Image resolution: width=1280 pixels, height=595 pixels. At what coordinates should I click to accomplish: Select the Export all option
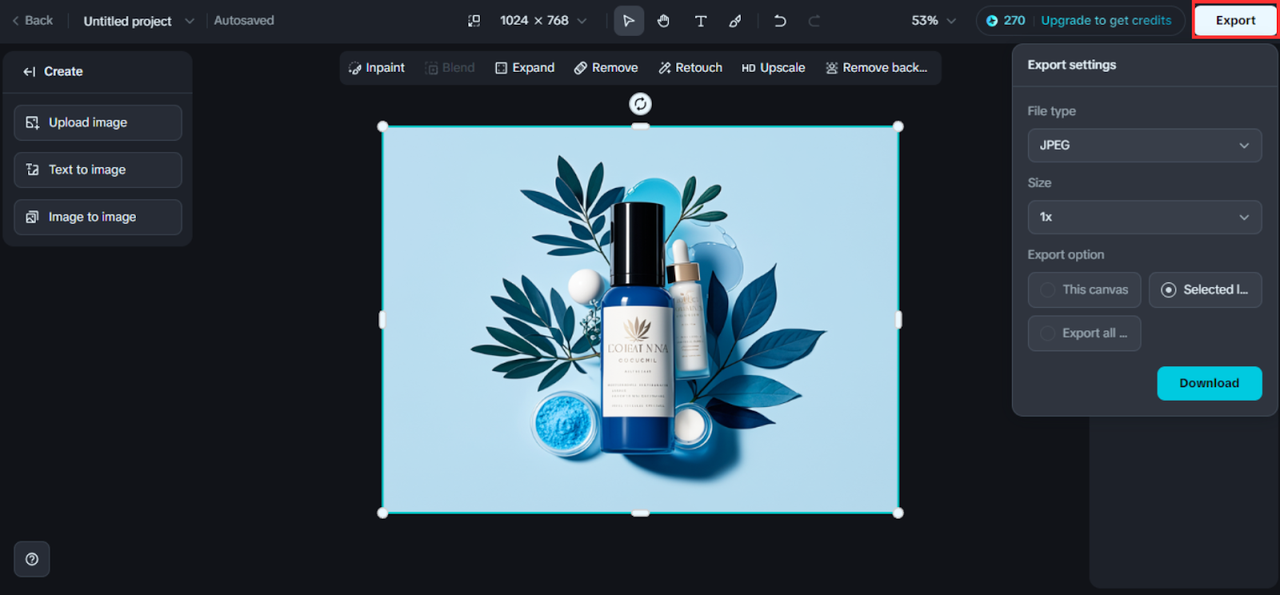pyautogui.click(x=1084, y=333)
